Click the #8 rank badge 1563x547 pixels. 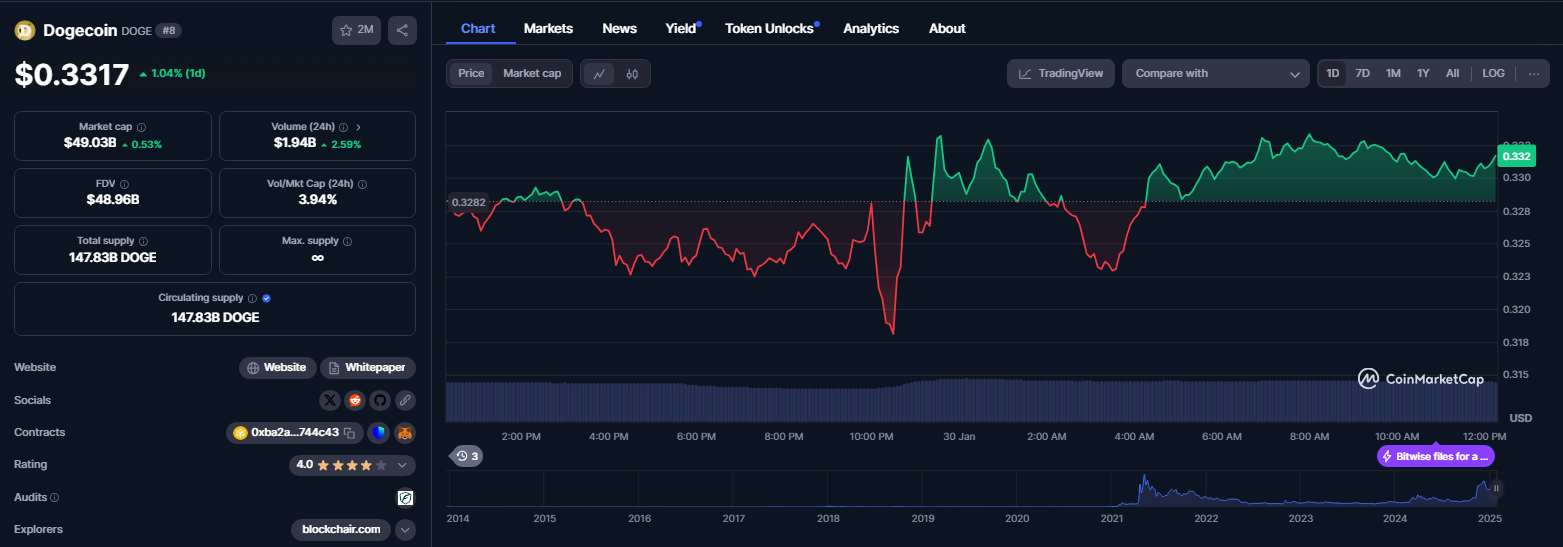pos(168,31)
